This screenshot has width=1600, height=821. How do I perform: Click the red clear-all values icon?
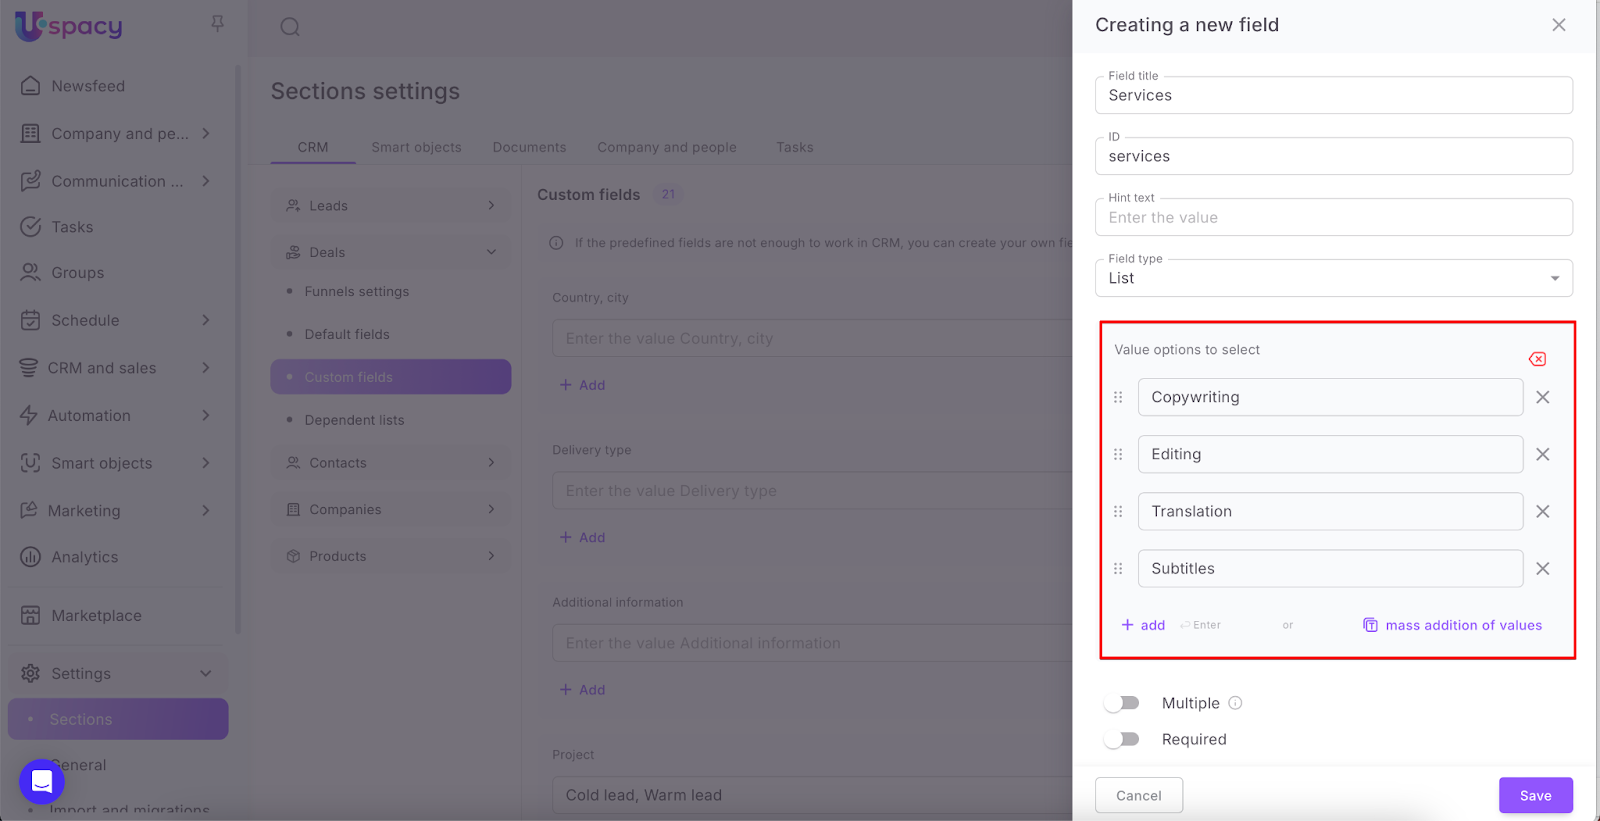[1537, 359]
